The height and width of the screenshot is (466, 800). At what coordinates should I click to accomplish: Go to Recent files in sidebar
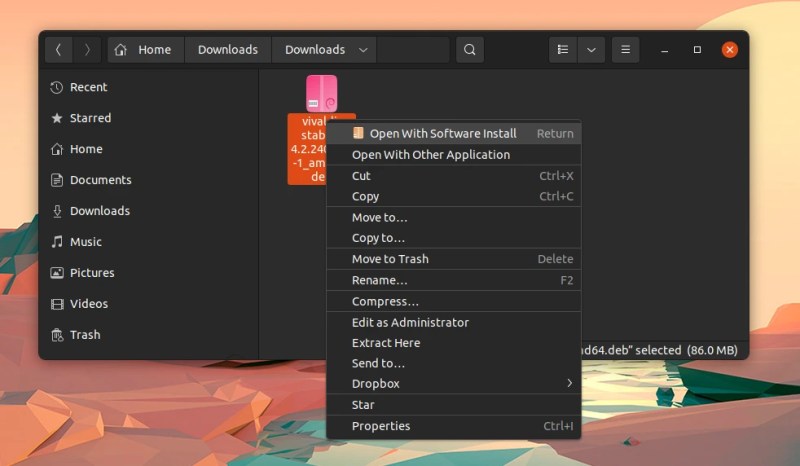click(x=88, y=87)
